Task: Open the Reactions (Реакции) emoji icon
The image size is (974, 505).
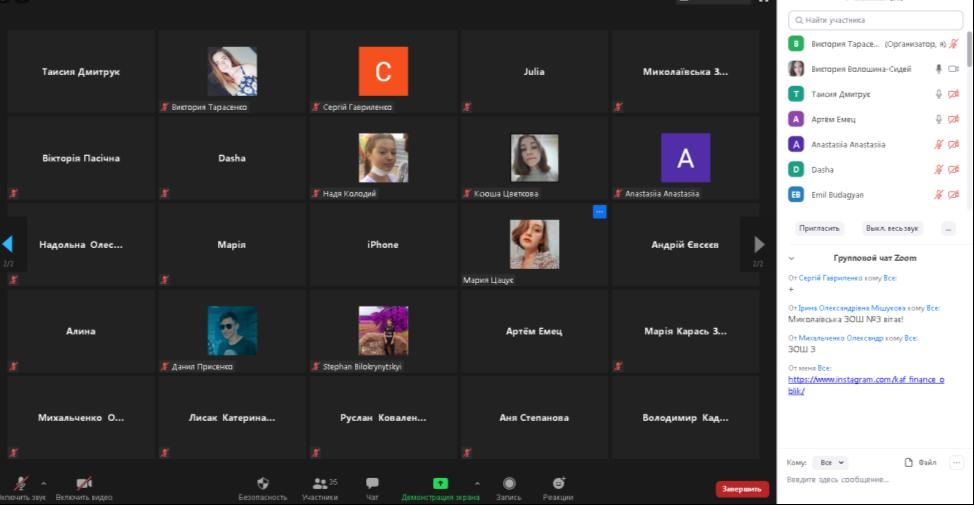Action: coord(558,483)
